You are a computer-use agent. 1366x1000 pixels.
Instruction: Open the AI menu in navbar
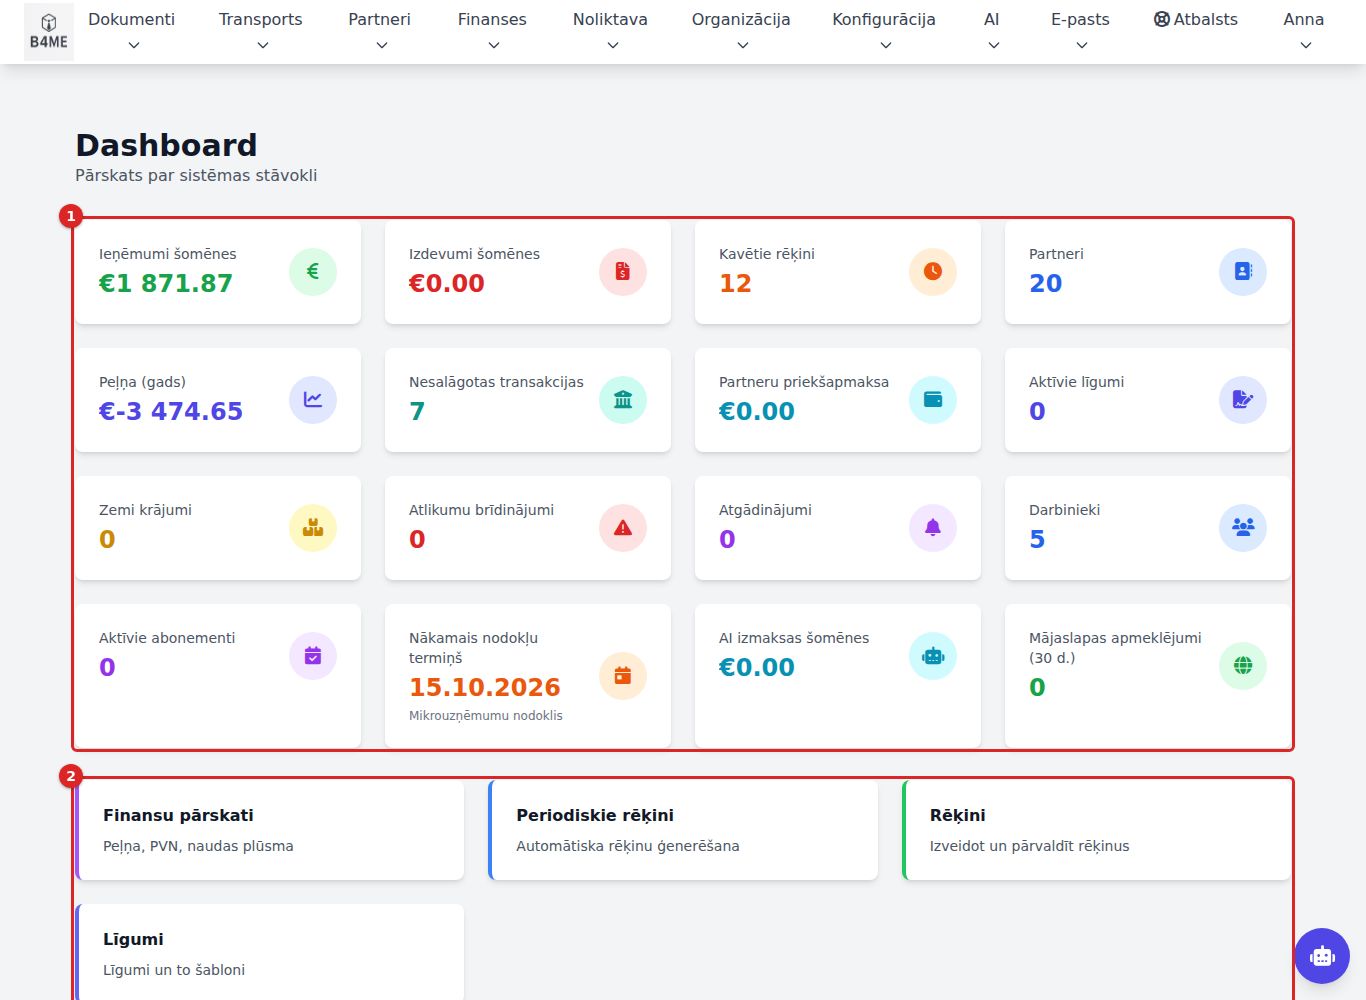coord(992,32)
